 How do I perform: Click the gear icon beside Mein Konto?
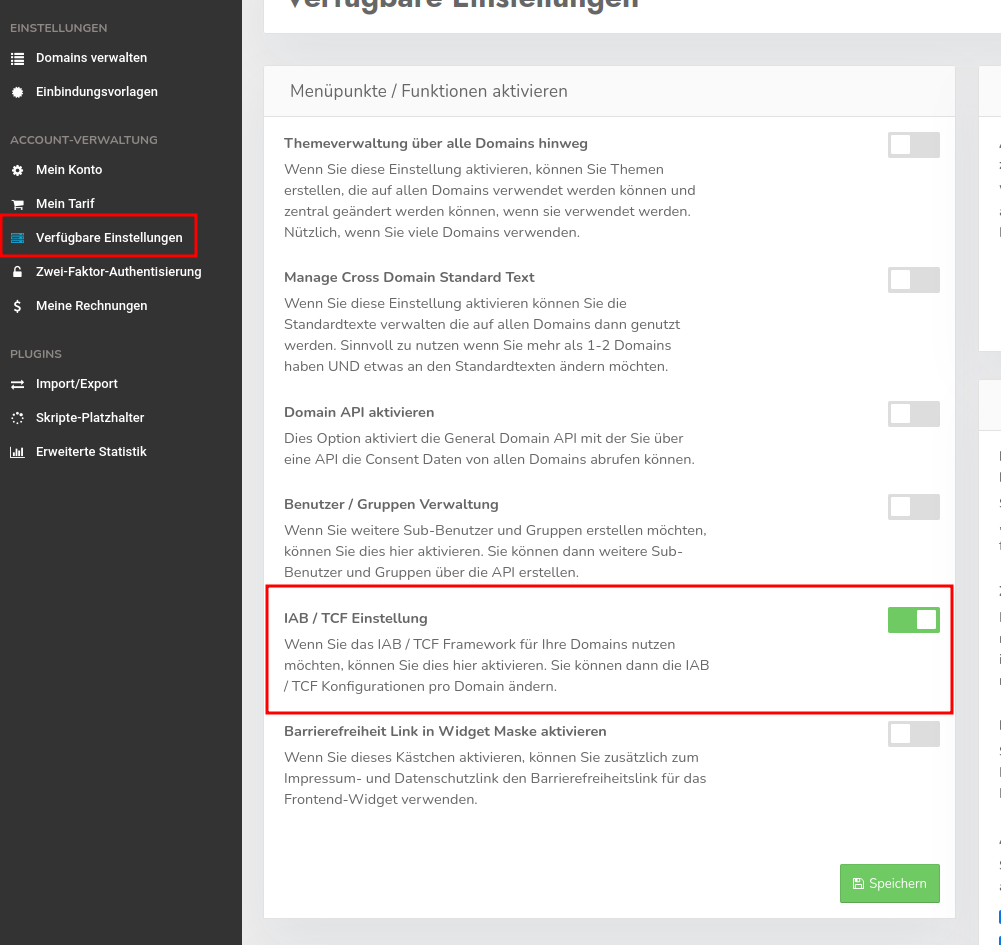click(x=17, y=170)
